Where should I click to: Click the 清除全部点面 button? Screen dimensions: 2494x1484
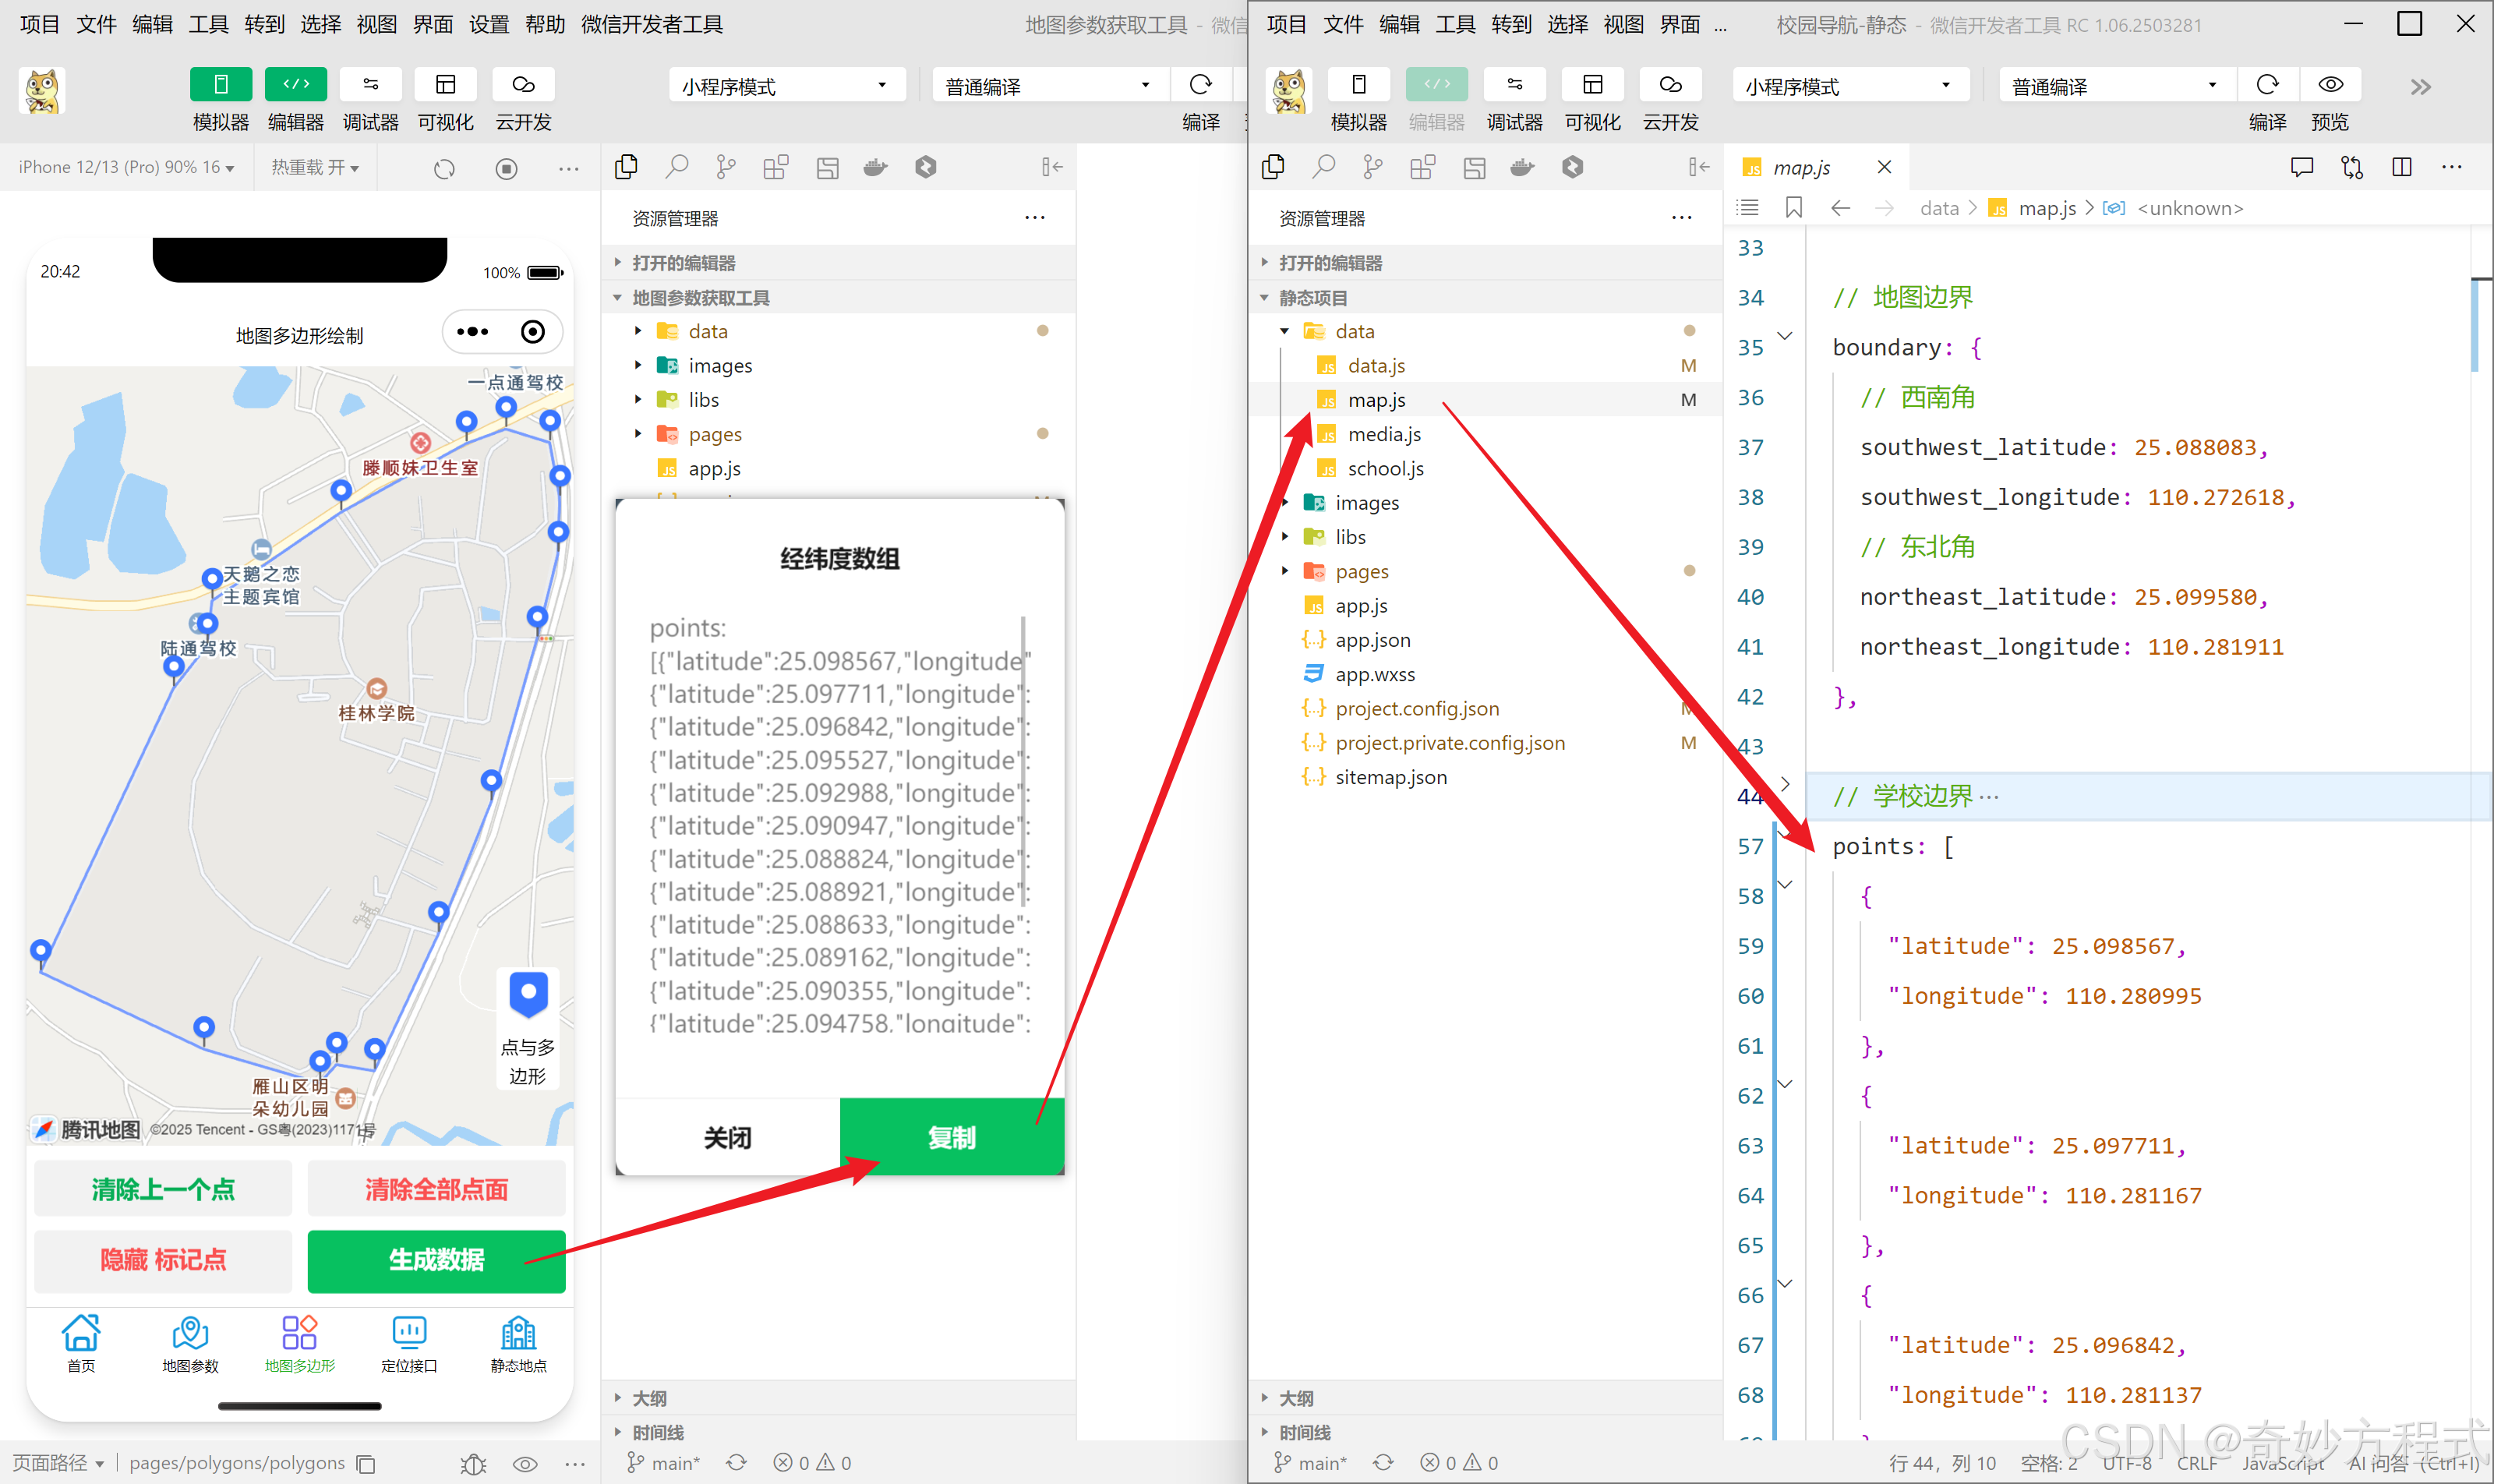pyautogui.click(x=437, y=1189)
